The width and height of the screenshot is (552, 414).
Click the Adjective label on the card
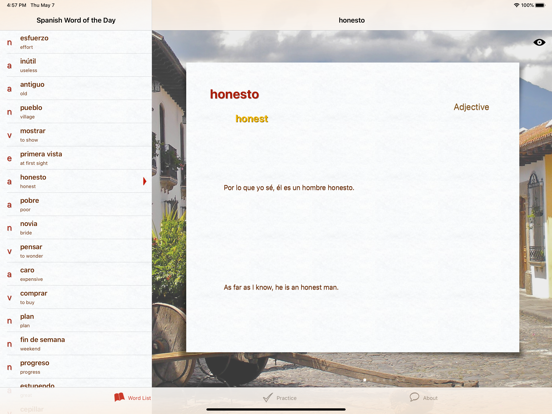coord(471,107)
